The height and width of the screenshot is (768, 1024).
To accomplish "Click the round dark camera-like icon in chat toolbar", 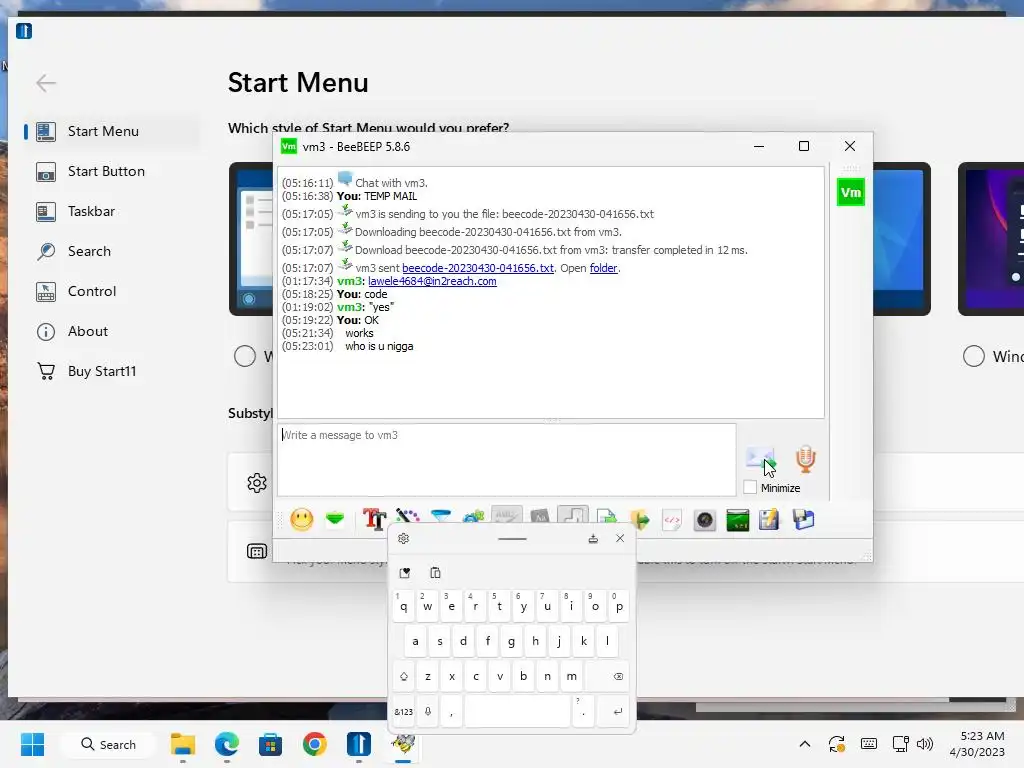I will pyautogui.click(x=705, y=520).
